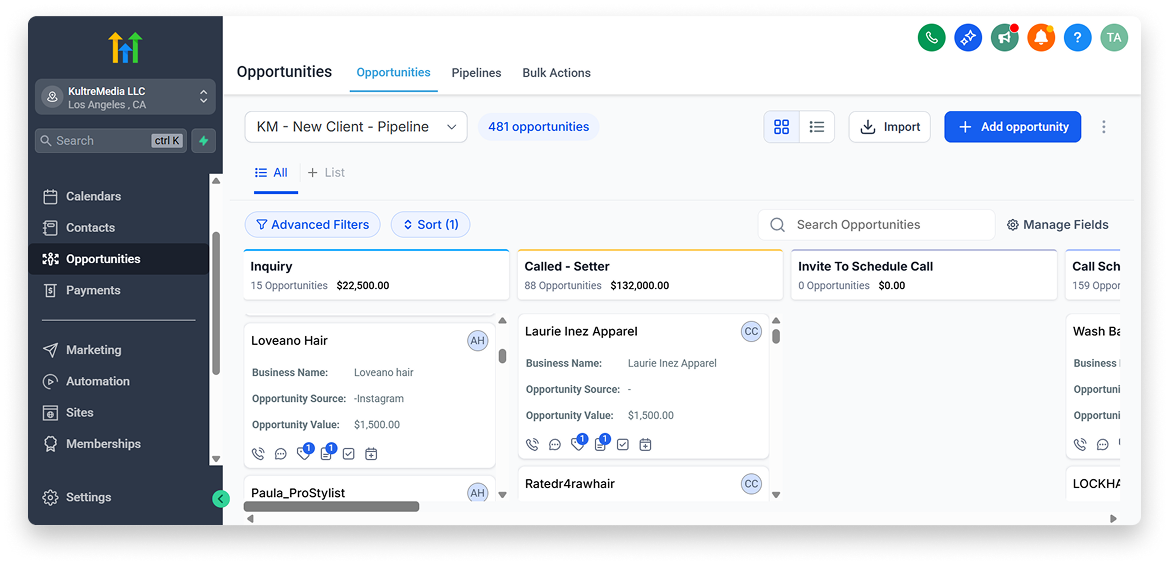
Task: Click the Import button
Action: (x=890, y=127)
